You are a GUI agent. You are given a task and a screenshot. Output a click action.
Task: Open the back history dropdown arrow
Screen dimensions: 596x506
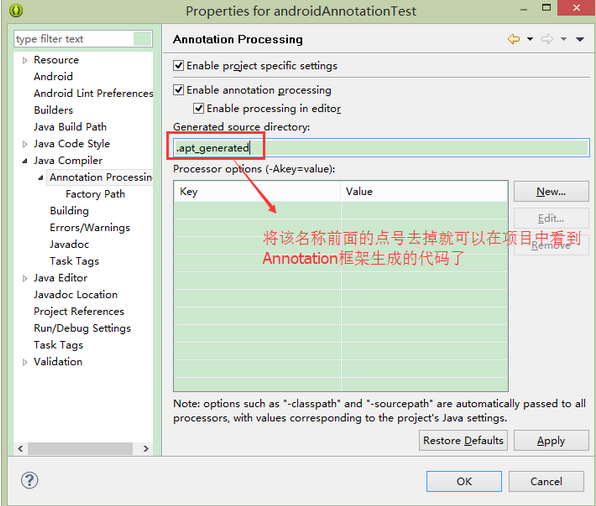[530, 39]
